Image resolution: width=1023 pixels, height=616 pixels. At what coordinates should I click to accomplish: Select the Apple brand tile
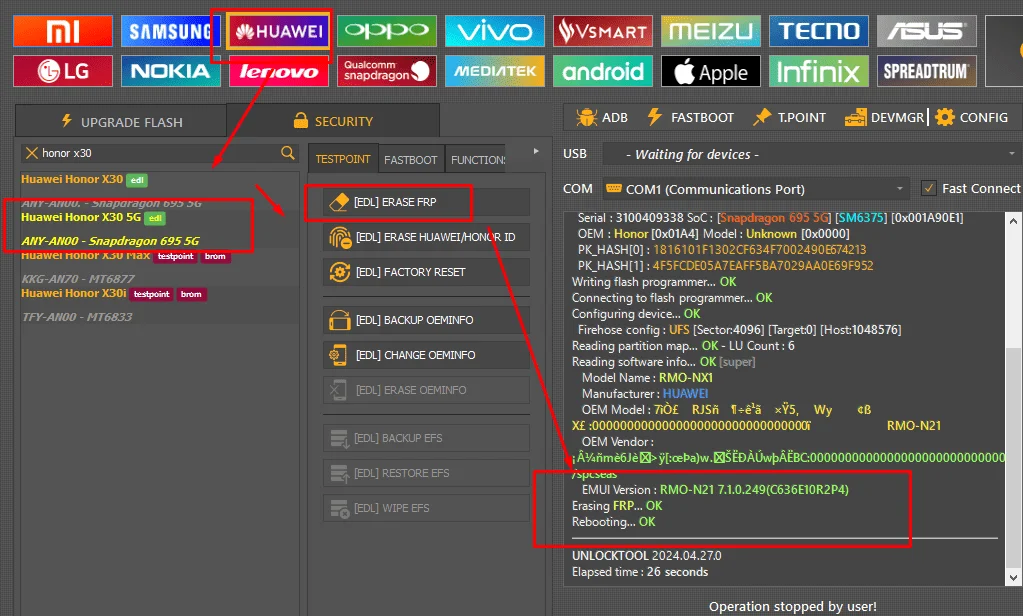(x=710, y=71)
